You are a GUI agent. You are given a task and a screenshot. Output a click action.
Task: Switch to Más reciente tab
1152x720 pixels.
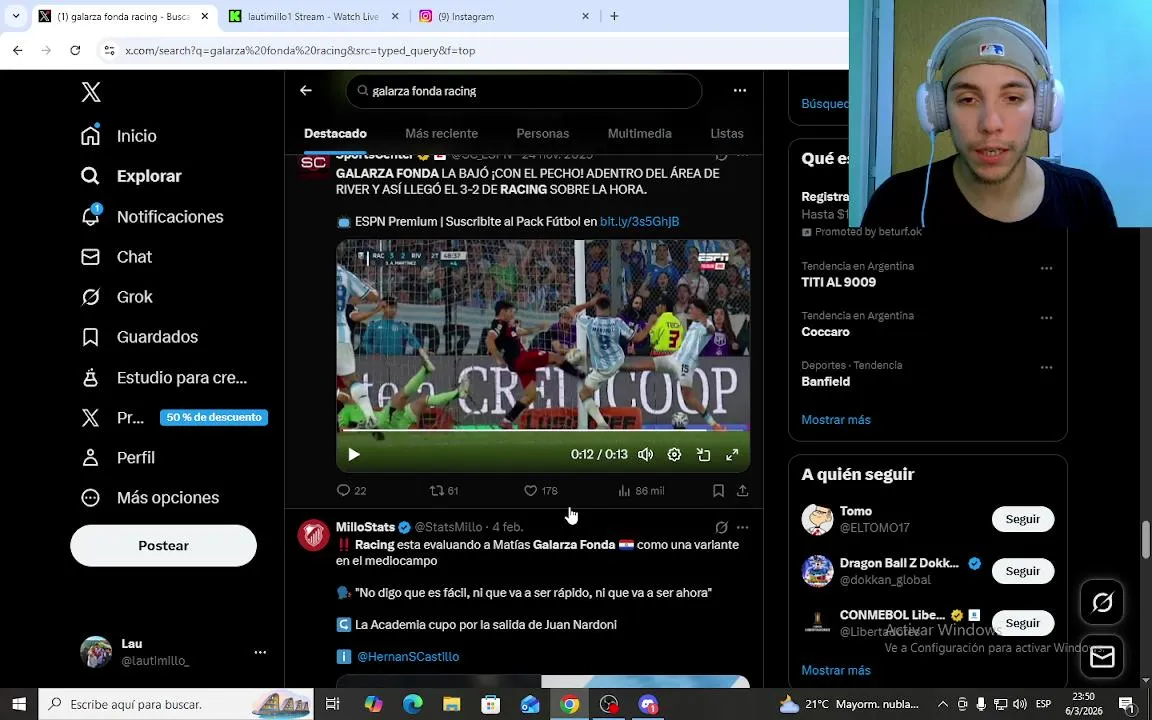click(442, 134)
